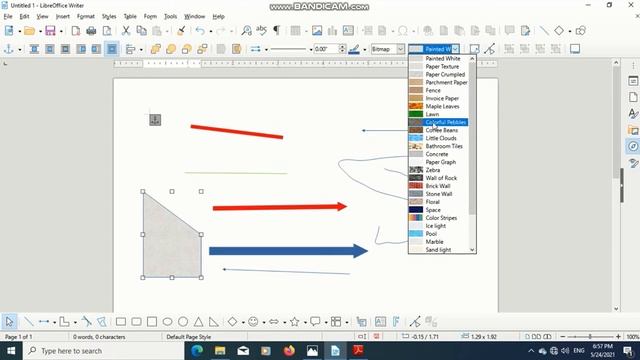
Task: Click the Spelling check abc icon
Action: [261, 31]
